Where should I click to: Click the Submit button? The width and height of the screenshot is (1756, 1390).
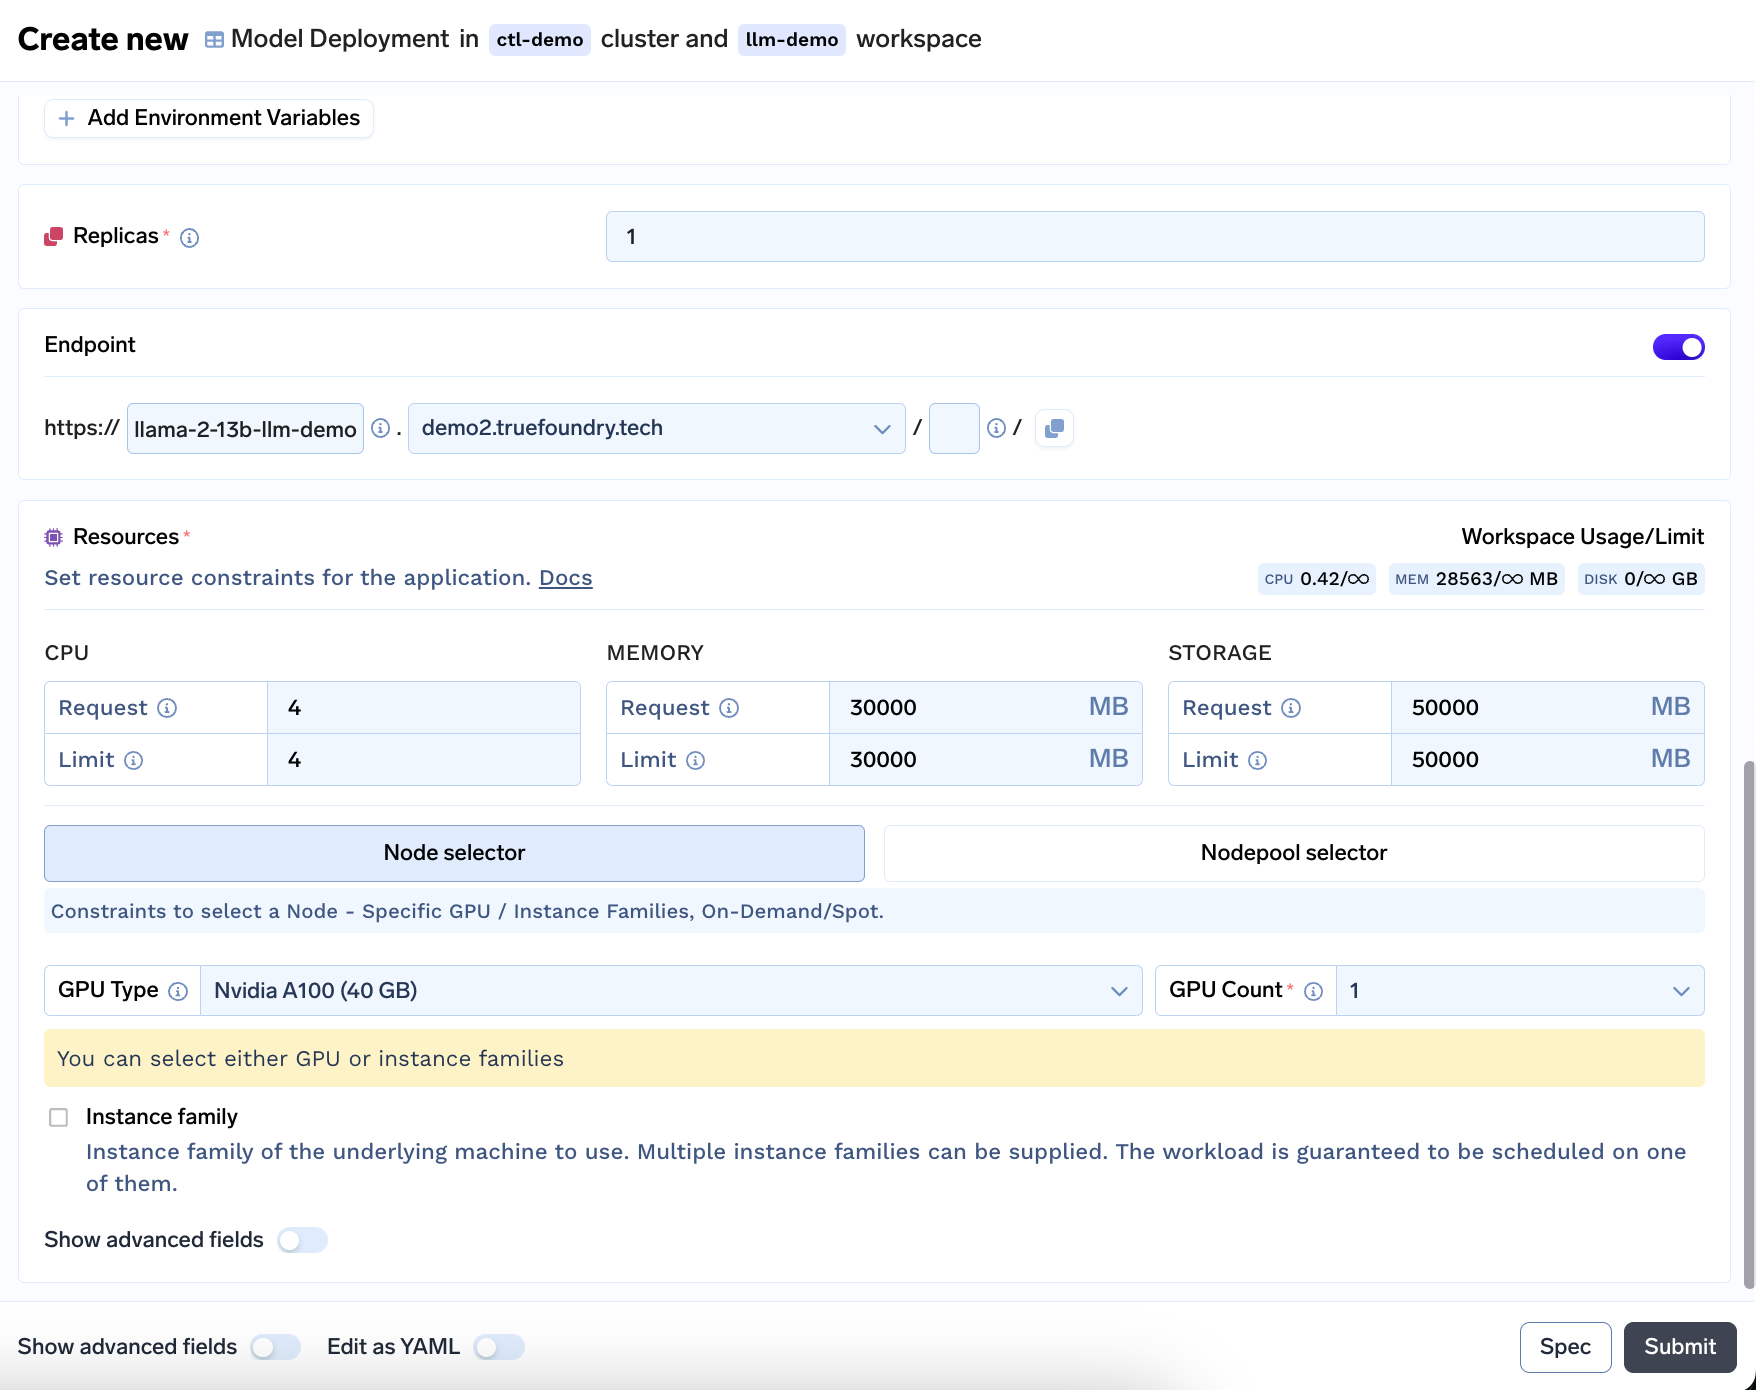point(1680,1347)
